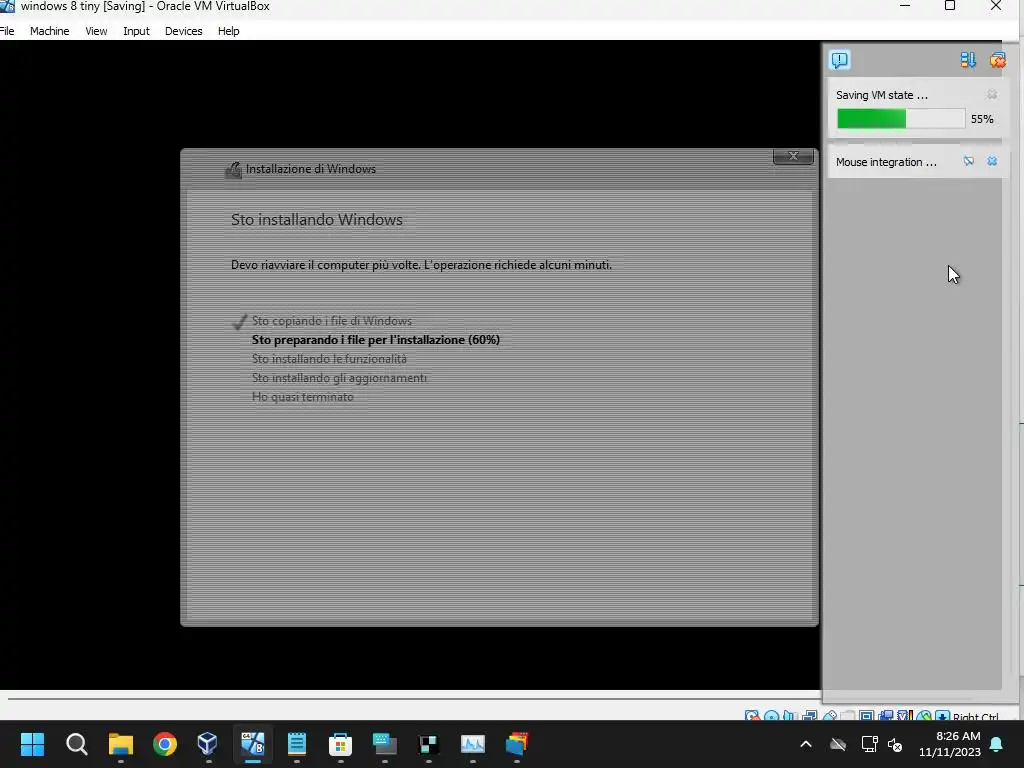Open the Windows Start menu
Screen dimensions: 1024x768
coord(32,744)
